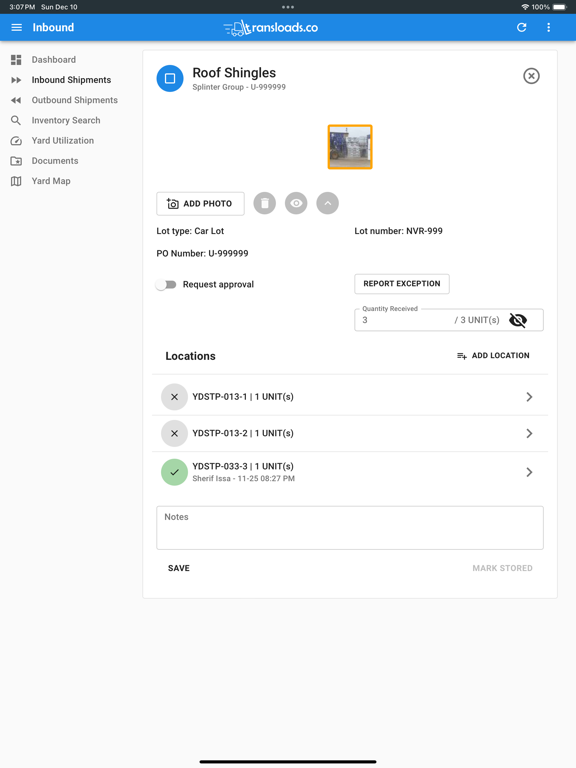Image resolution: width=576 pixels, height=768 pixels.
Task: Click the Roof Shingles title
Action: pyautogui.click(x=234, y=72)
